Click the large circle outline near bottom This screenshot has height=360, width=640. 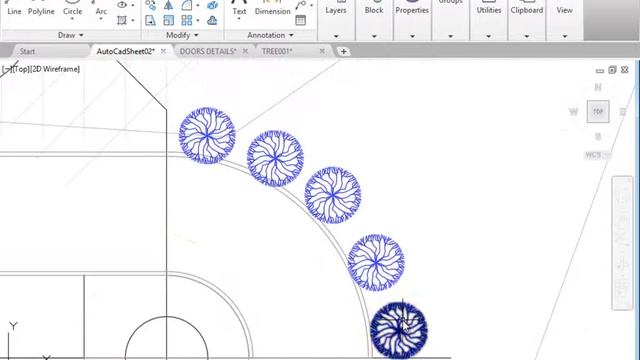click(167, 338)
